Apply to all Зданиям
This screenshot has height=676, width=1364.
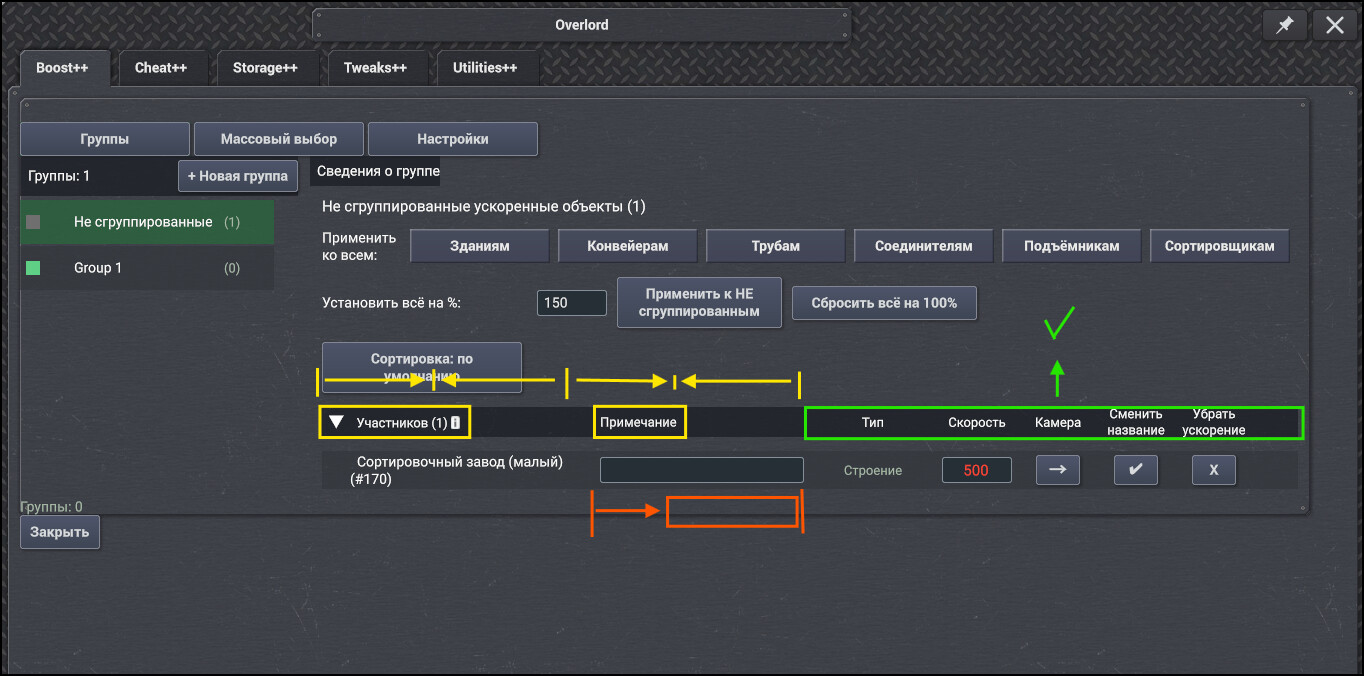(479, 246)
